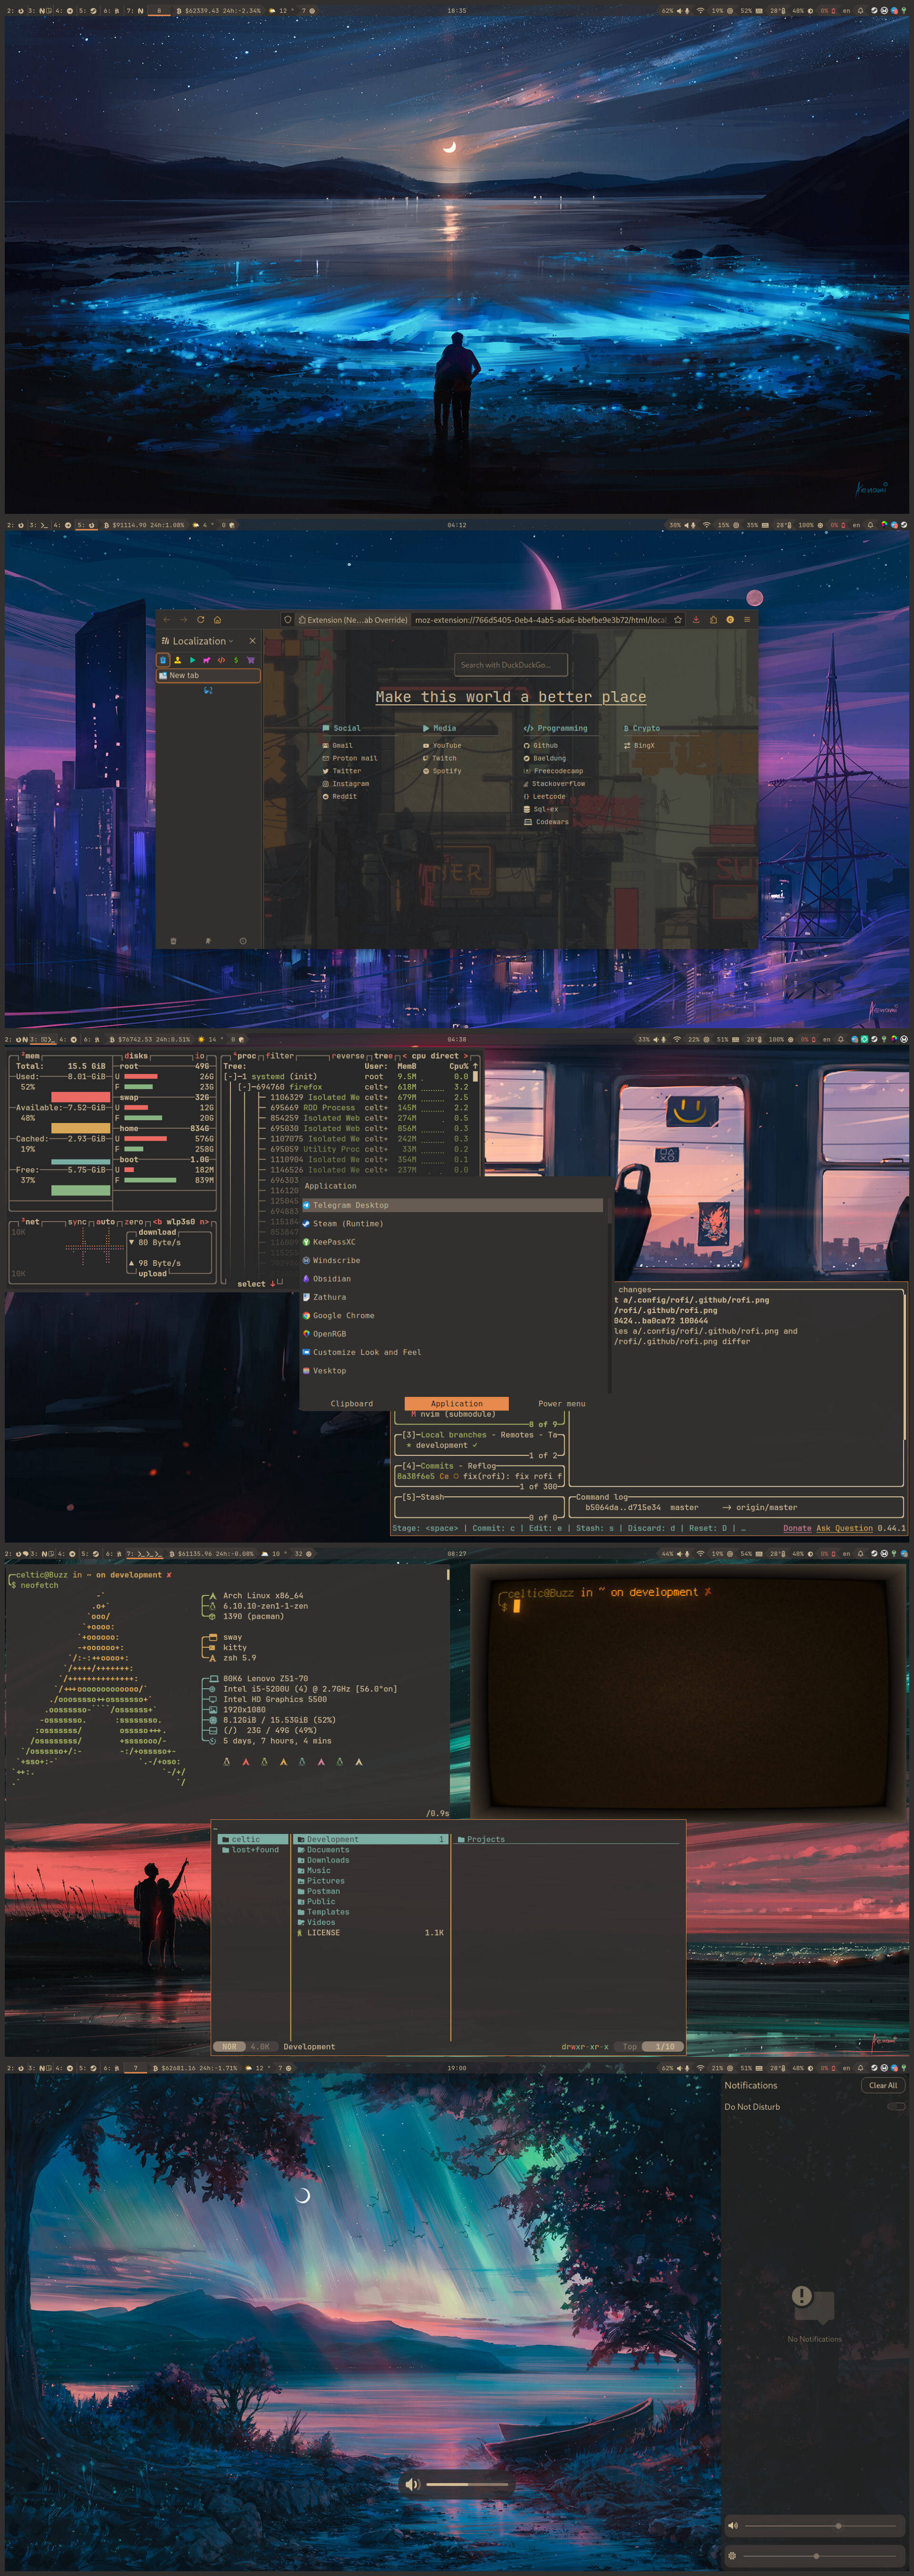Select the orange code workspace icon
The height and width of the screenshot is (2576, 914).
(221, 660)
